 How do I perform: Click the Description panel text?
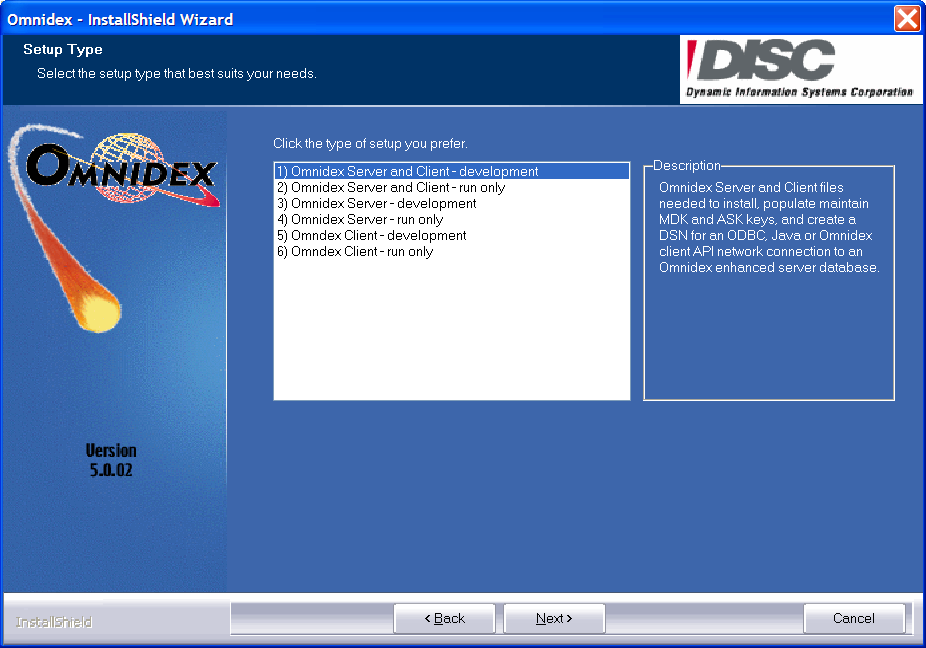pyautogui.click(x=768, y=228)
